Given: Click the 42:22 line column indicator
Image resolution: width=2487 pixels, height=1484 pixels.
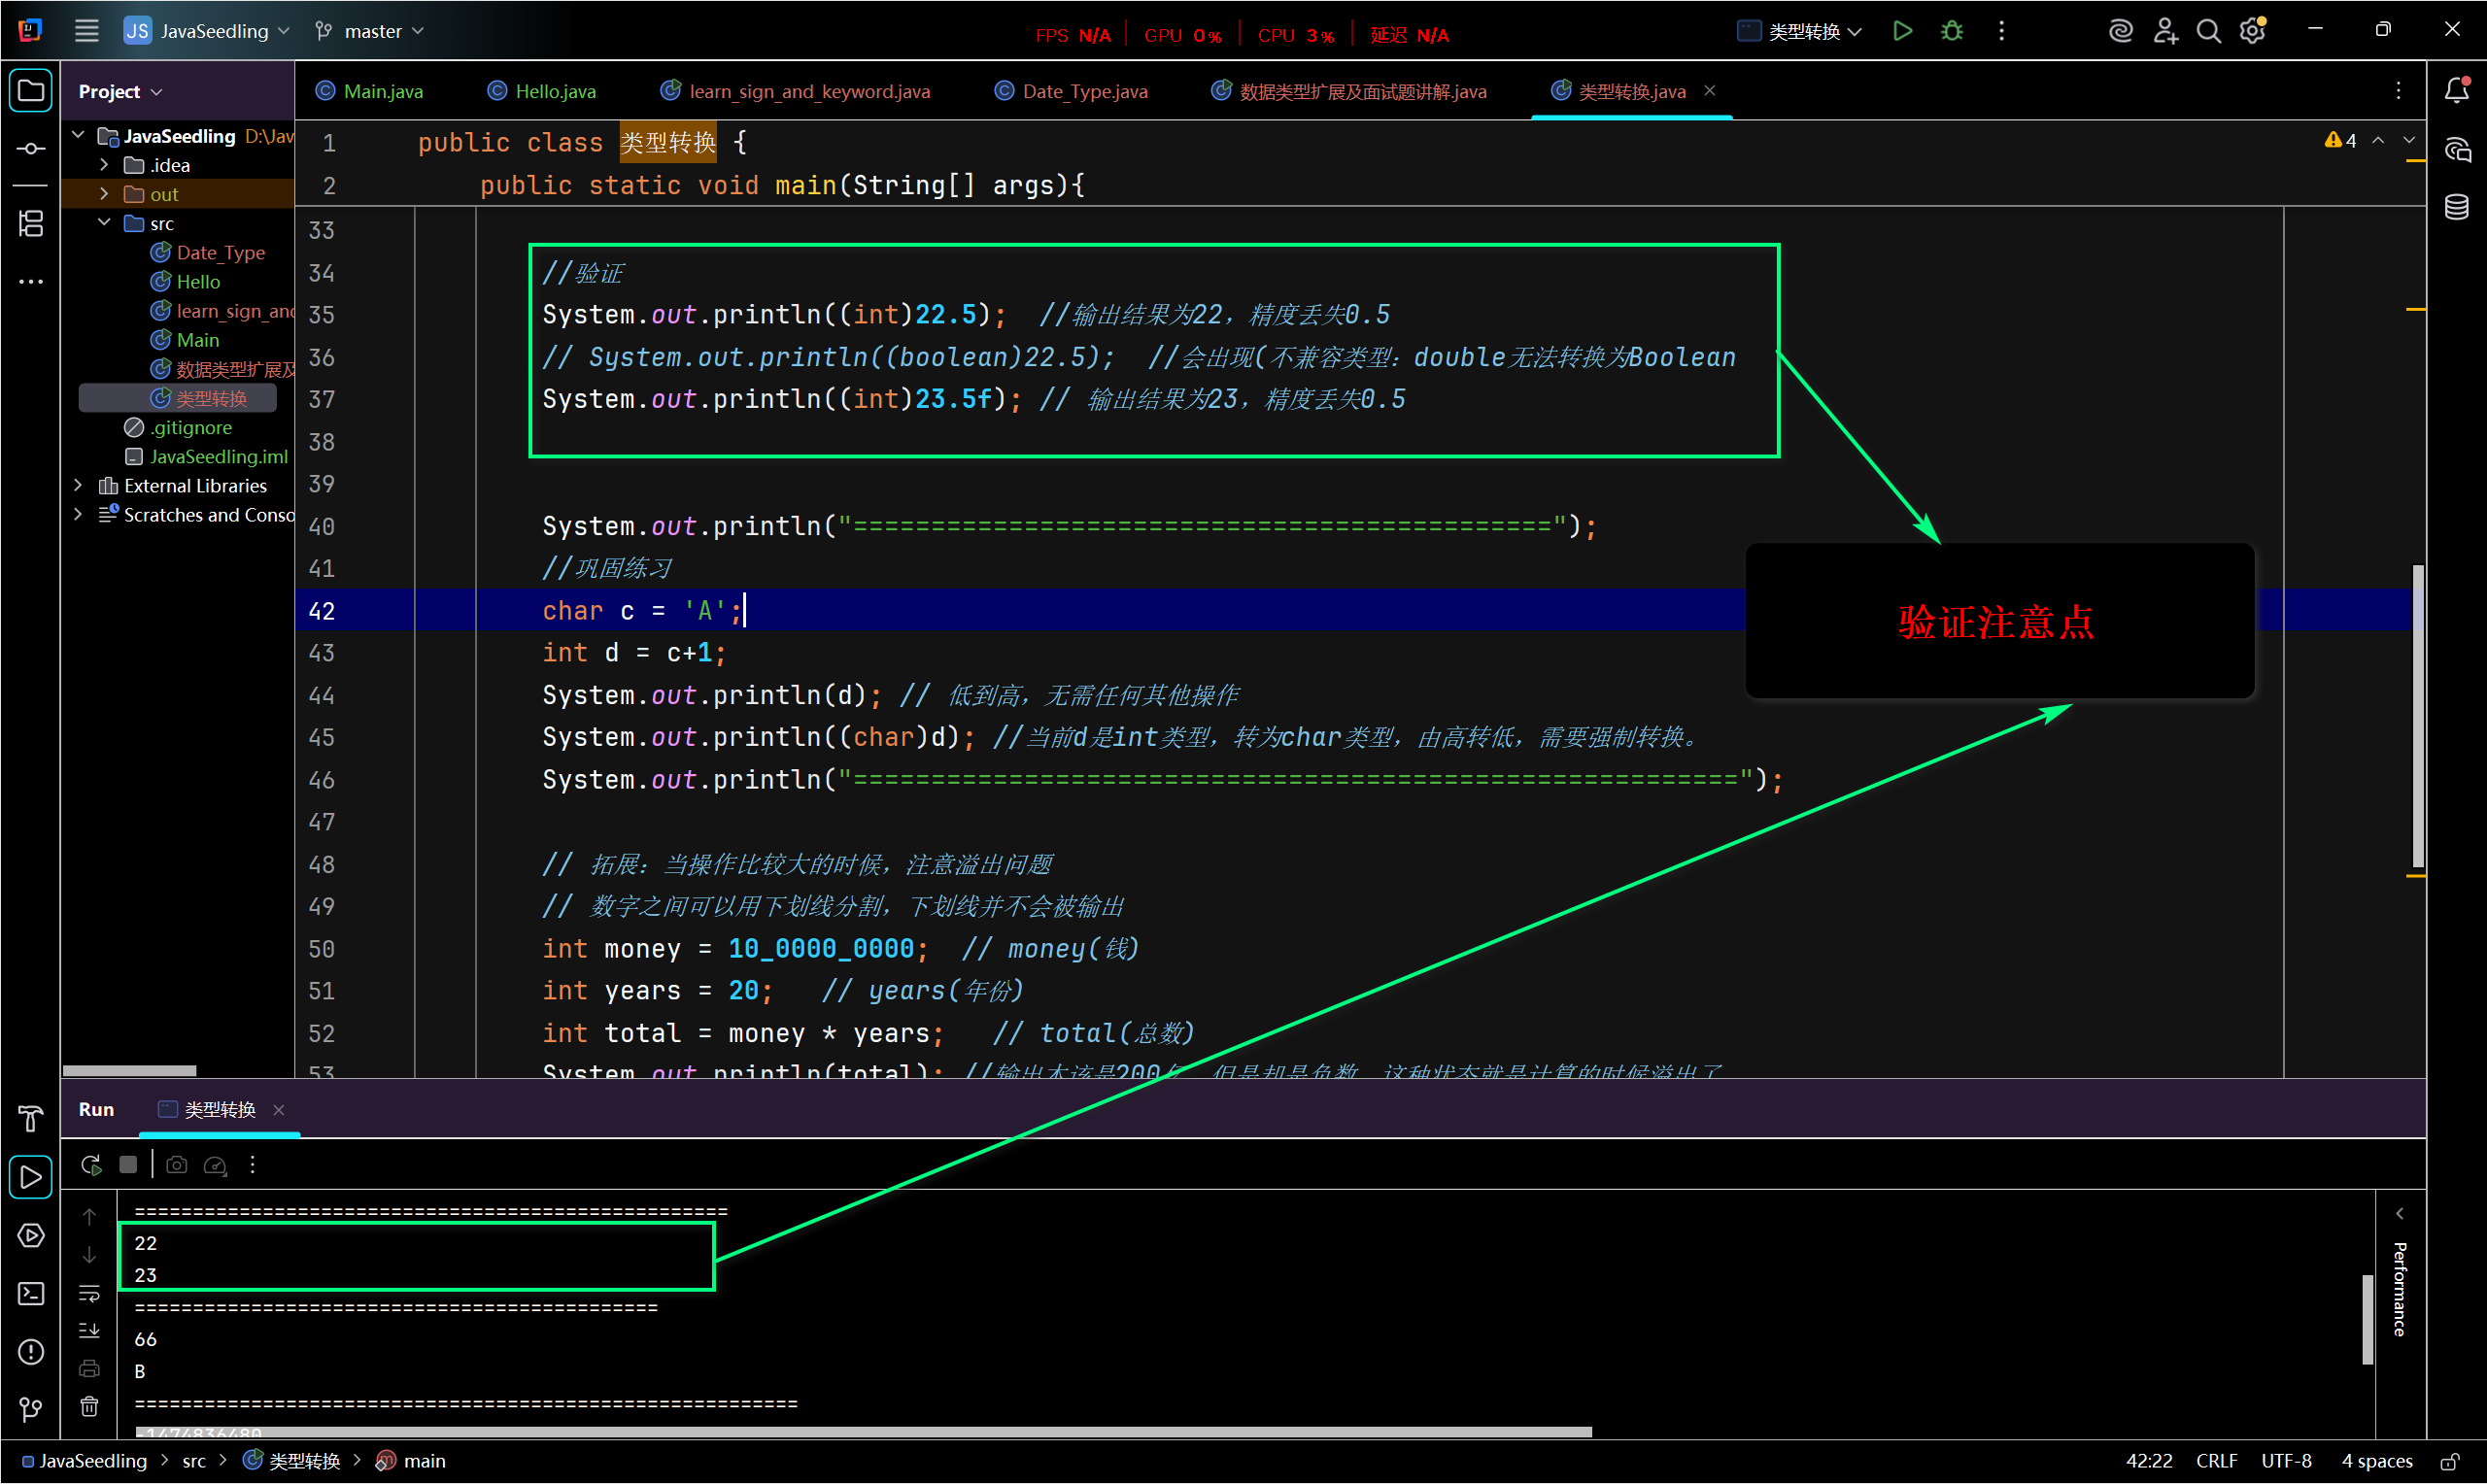Looking at the screenshot, I should pyautogui.click(x=2149, y=1462).
